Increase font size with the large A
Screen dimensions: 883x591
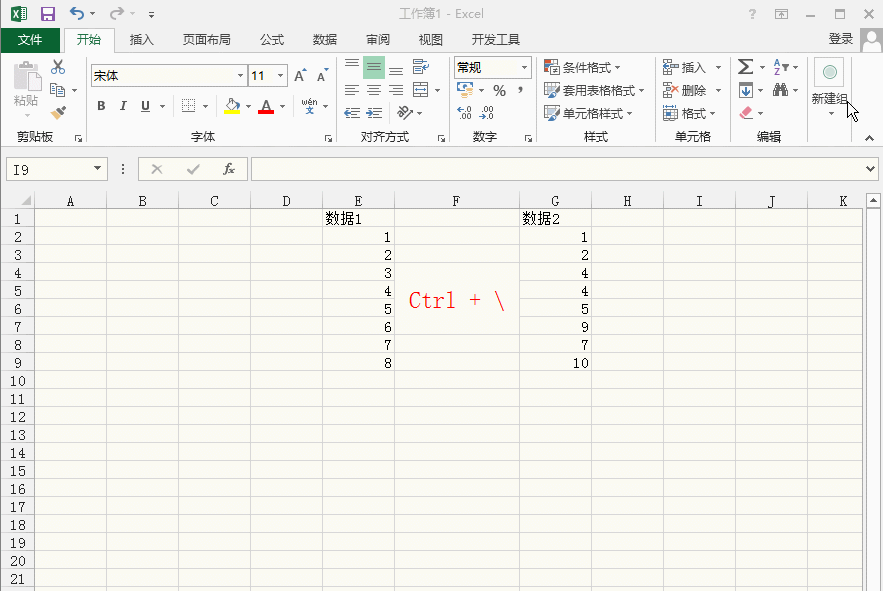pos(300,75)
